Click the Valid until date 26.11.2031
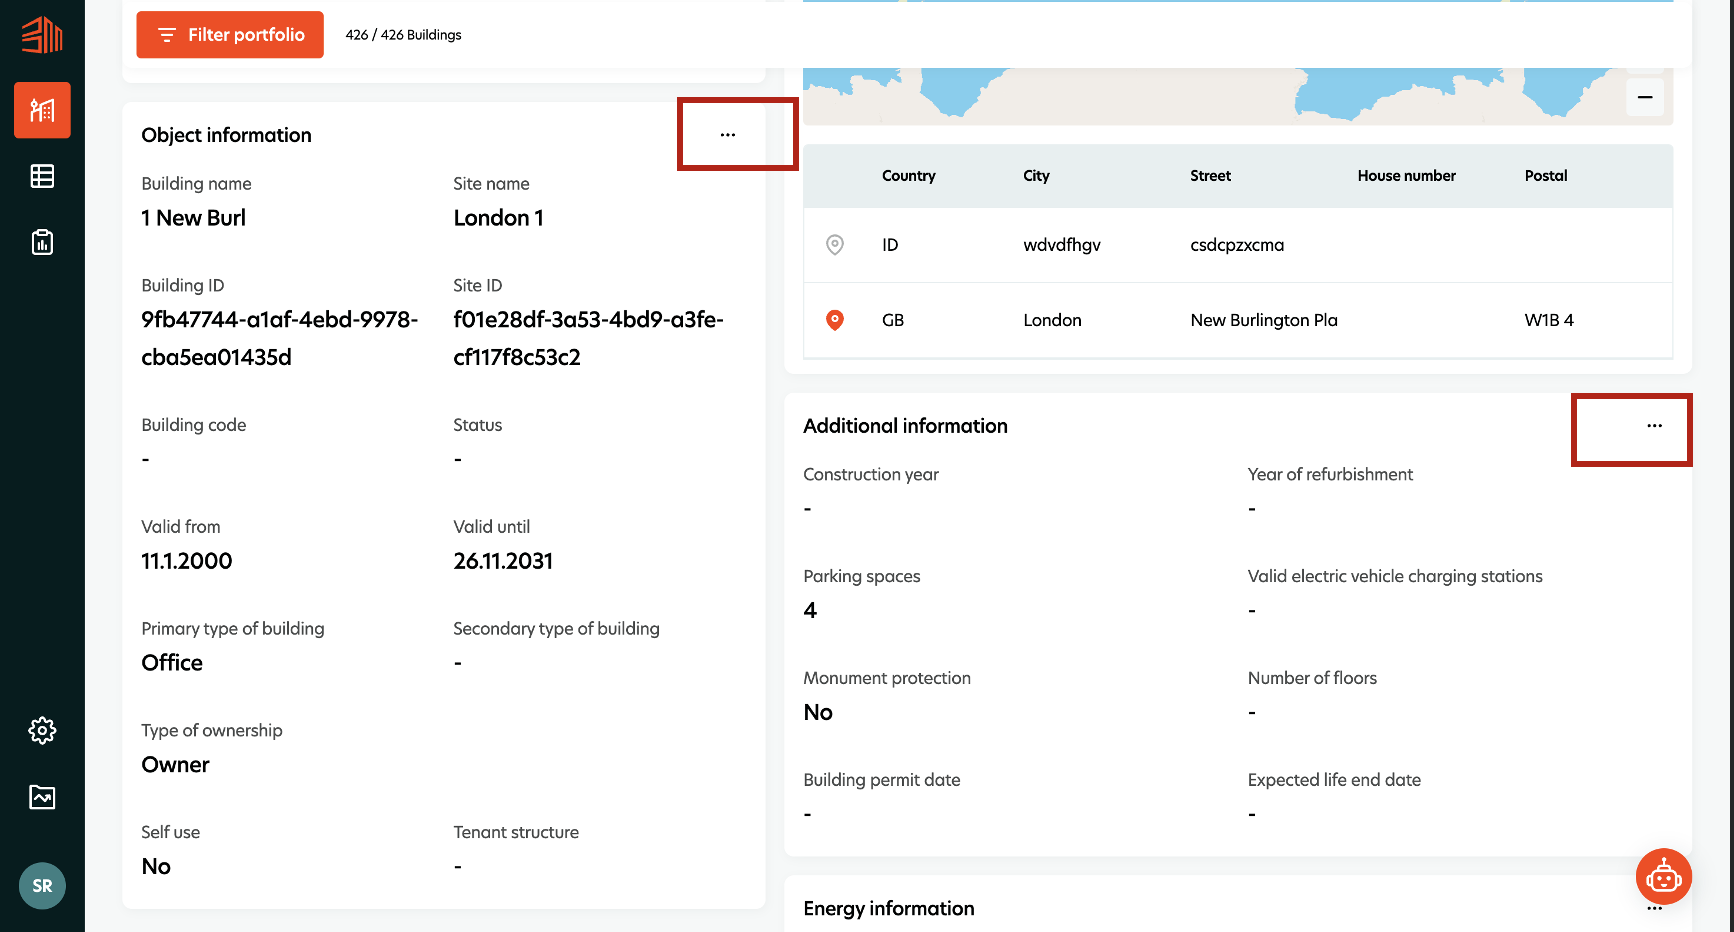Image resolution: width=1734 pixels, height=932 pixels. 503,561
